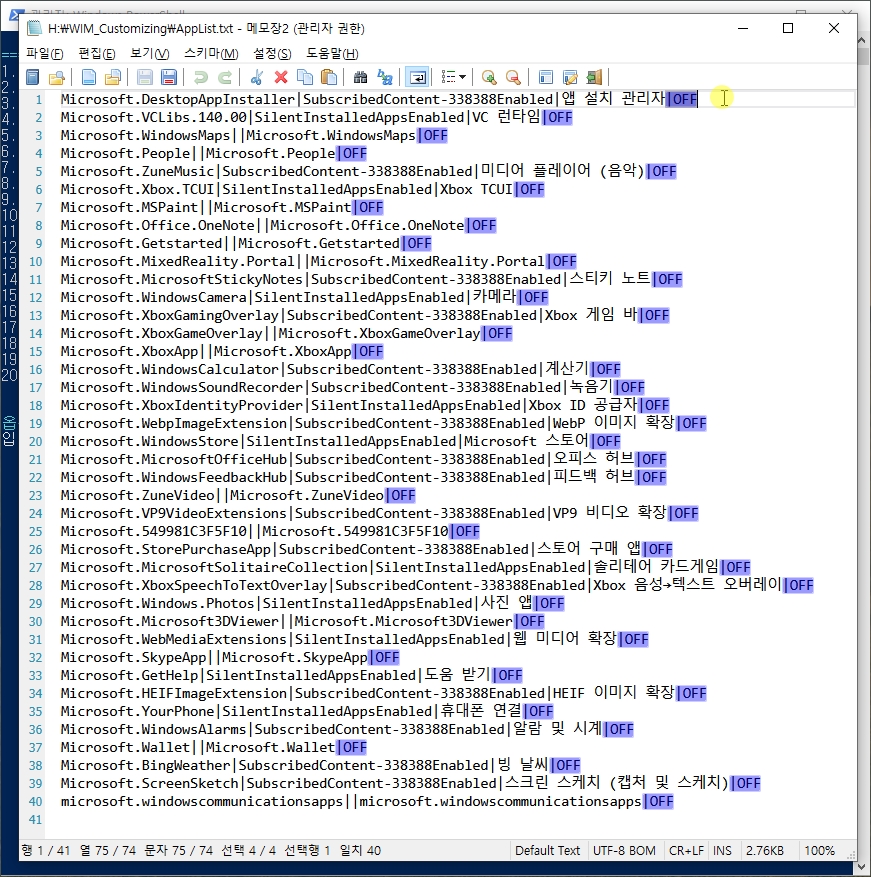This screenshot has height=877, width=871.
Task: Open the 편집(E) menu
Action: point(97,54)
